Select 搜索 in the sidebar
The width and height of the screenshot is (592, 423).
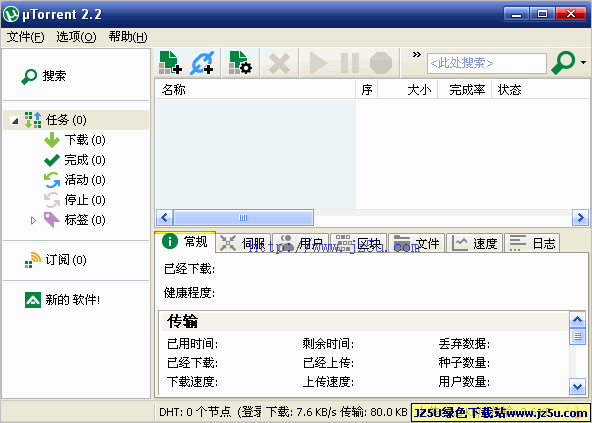tap(43, 76)
